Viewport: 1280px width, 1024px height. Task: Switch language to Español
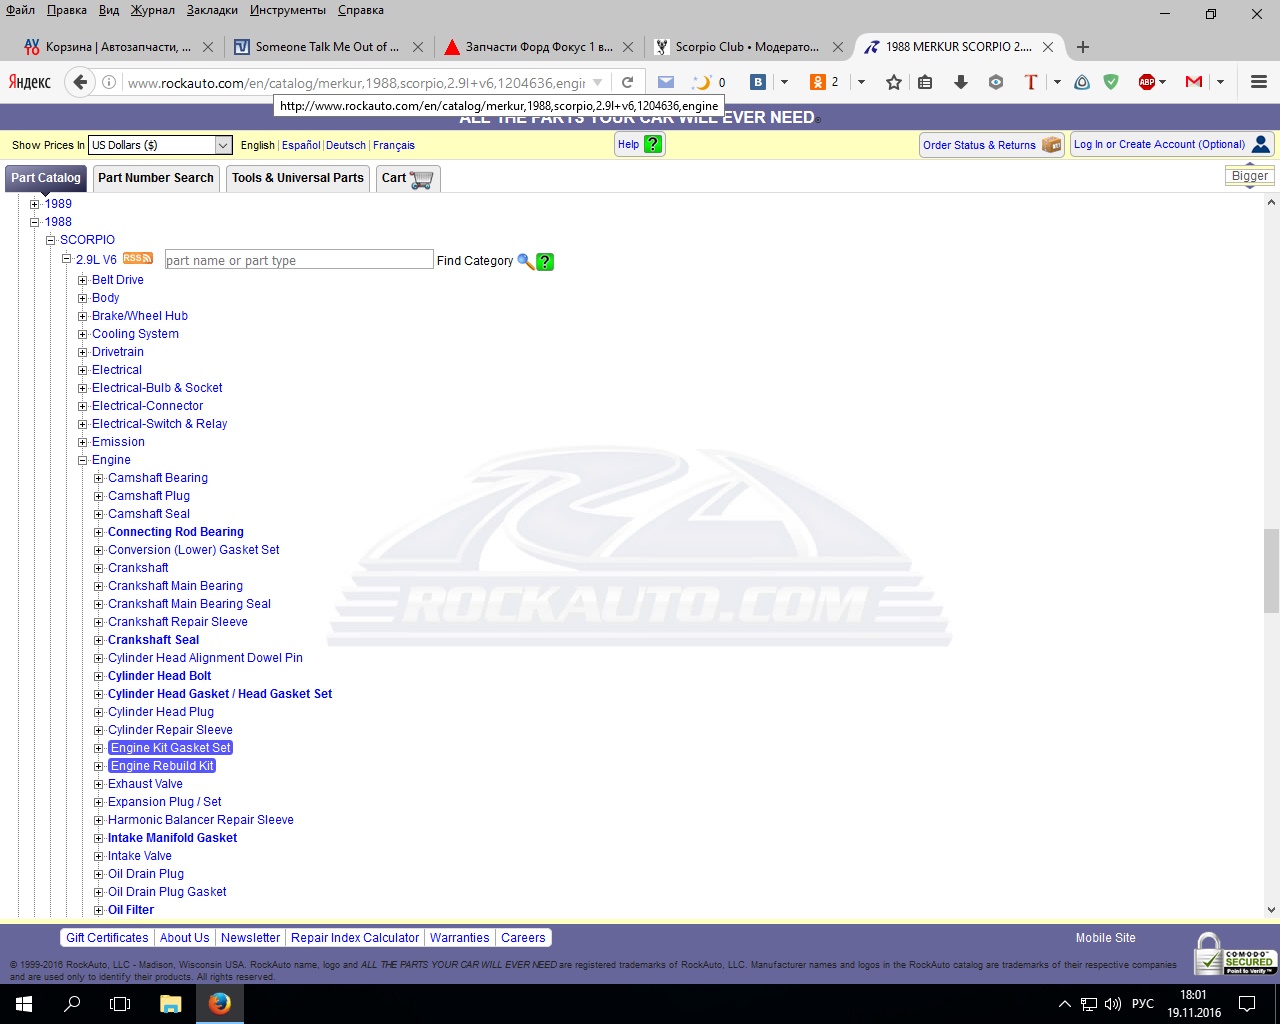[x=301, y=145]
